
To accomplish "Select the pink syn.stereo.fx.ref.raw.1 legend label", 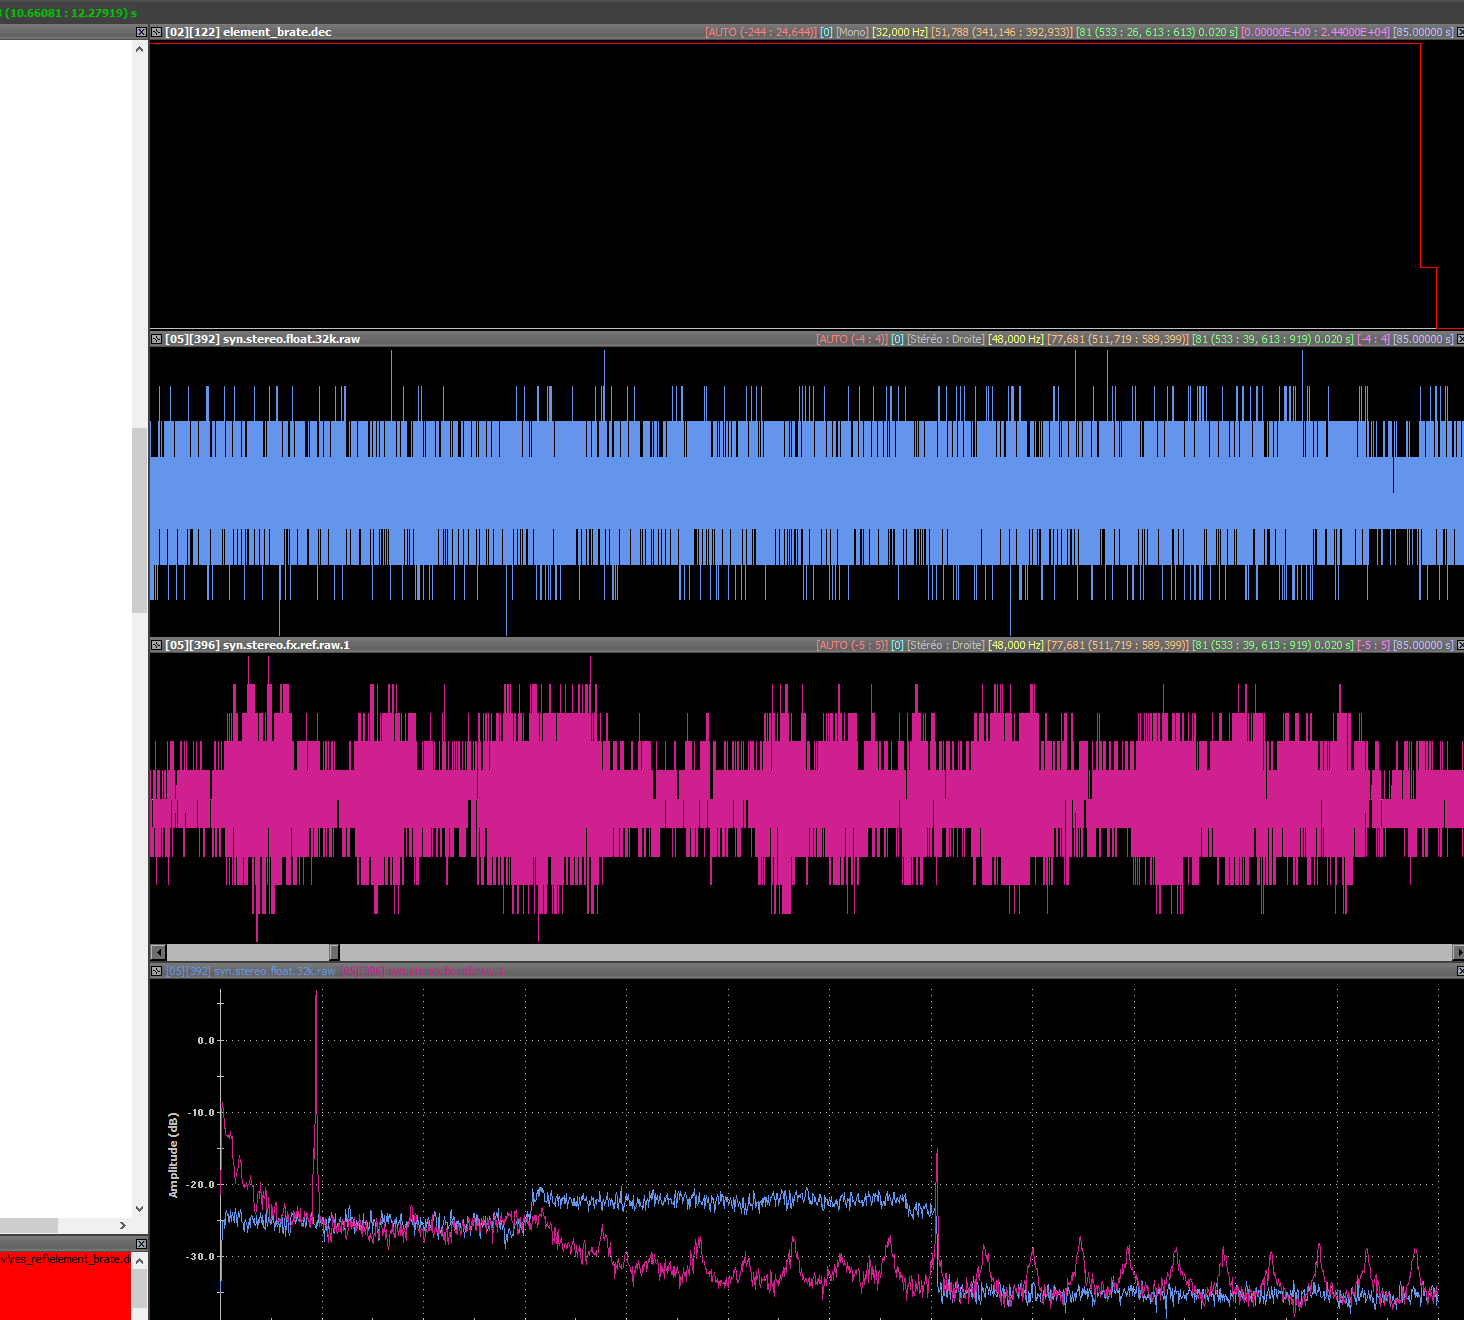I will pos(422,971).
